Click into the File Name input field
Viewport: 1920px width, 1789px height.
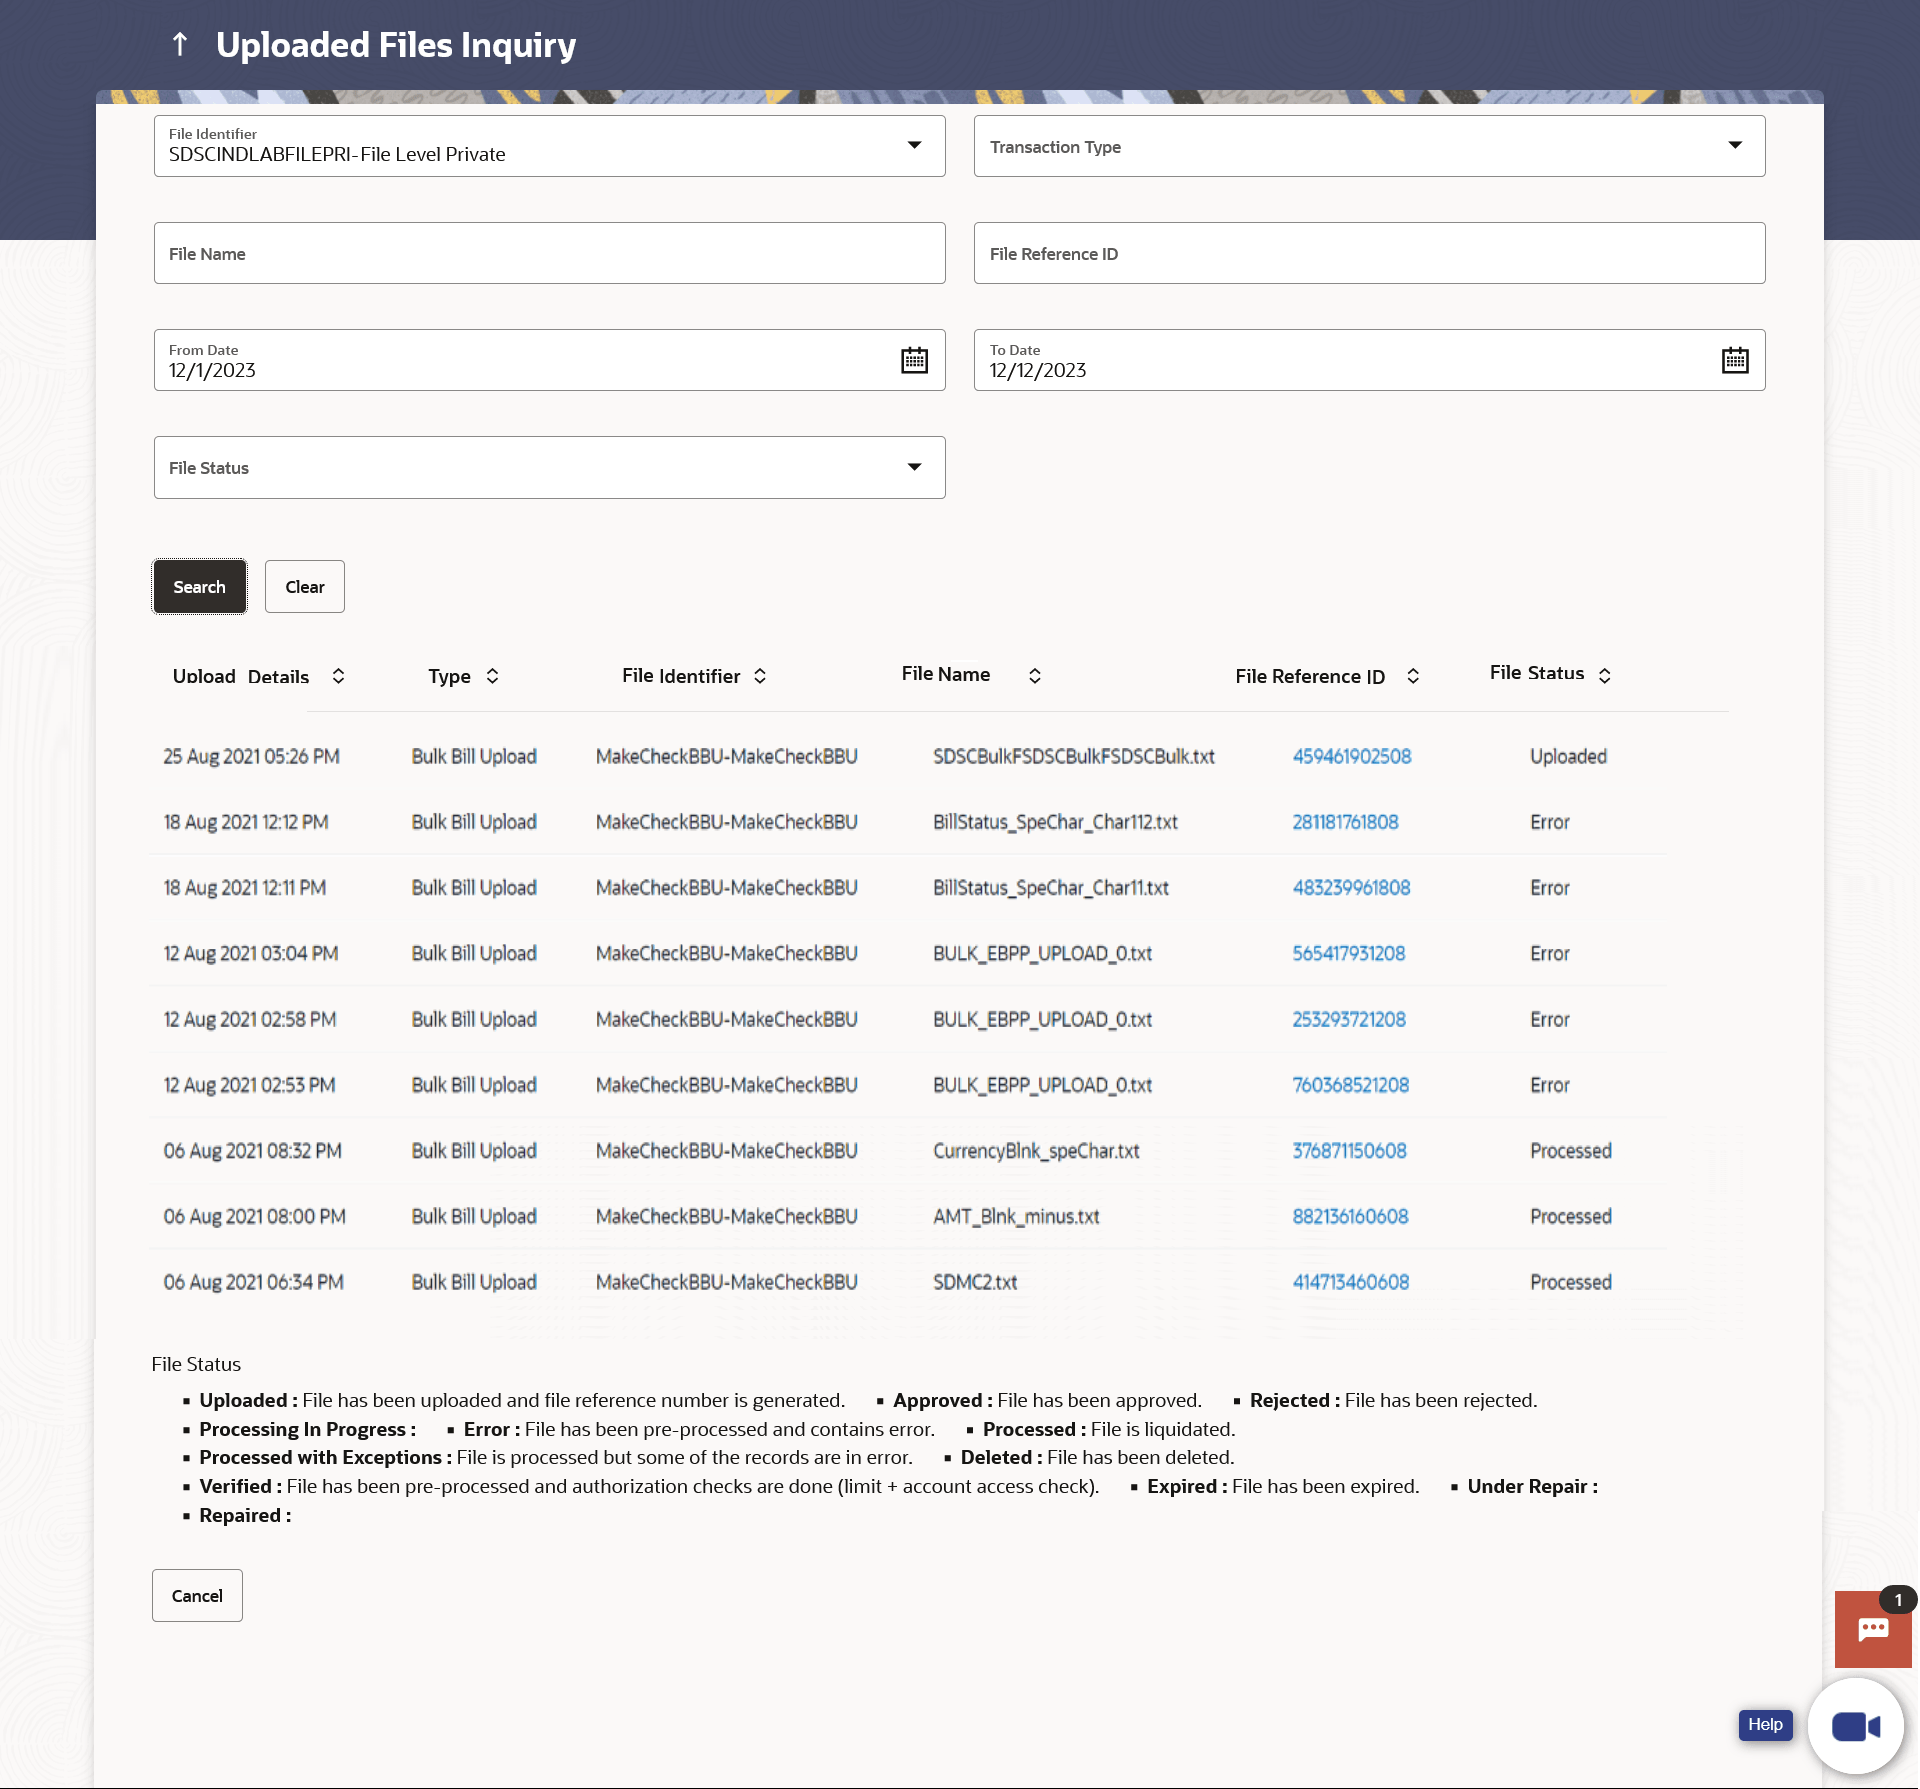[549, 253]
